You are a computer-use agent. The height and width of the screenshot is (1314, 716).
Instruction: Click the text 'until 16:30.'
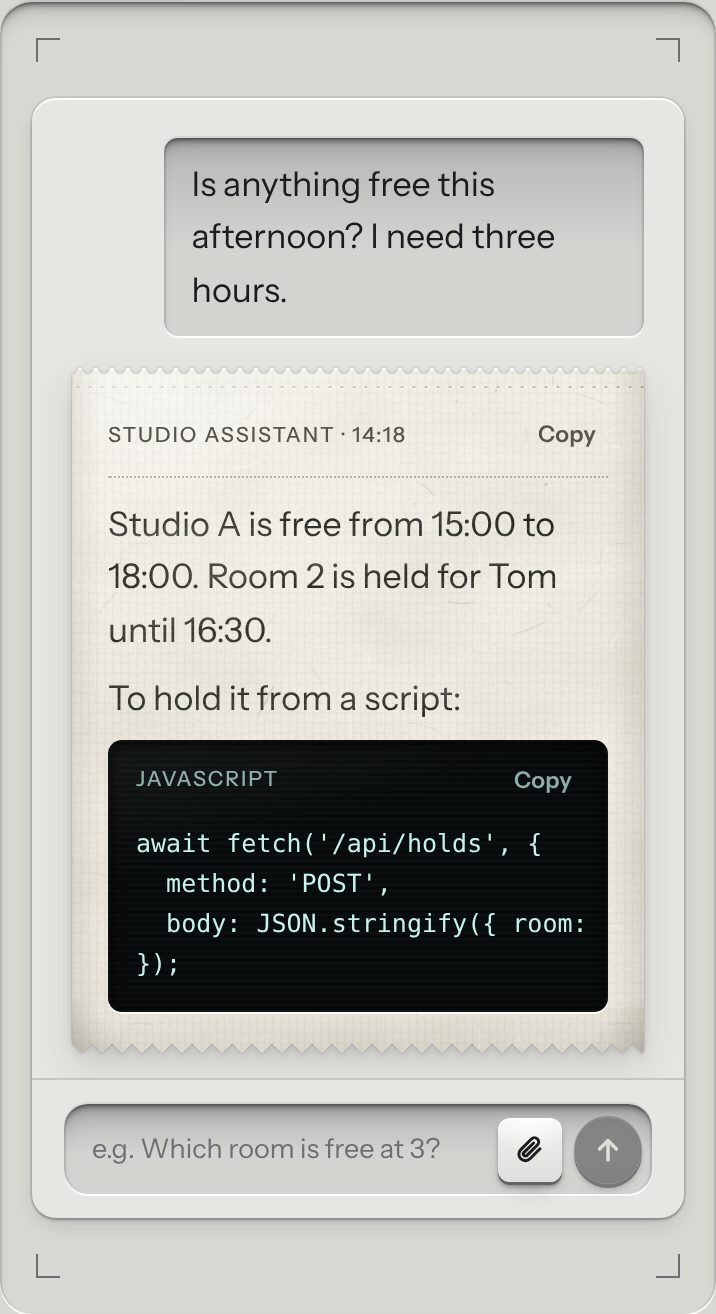click(190, 630)
